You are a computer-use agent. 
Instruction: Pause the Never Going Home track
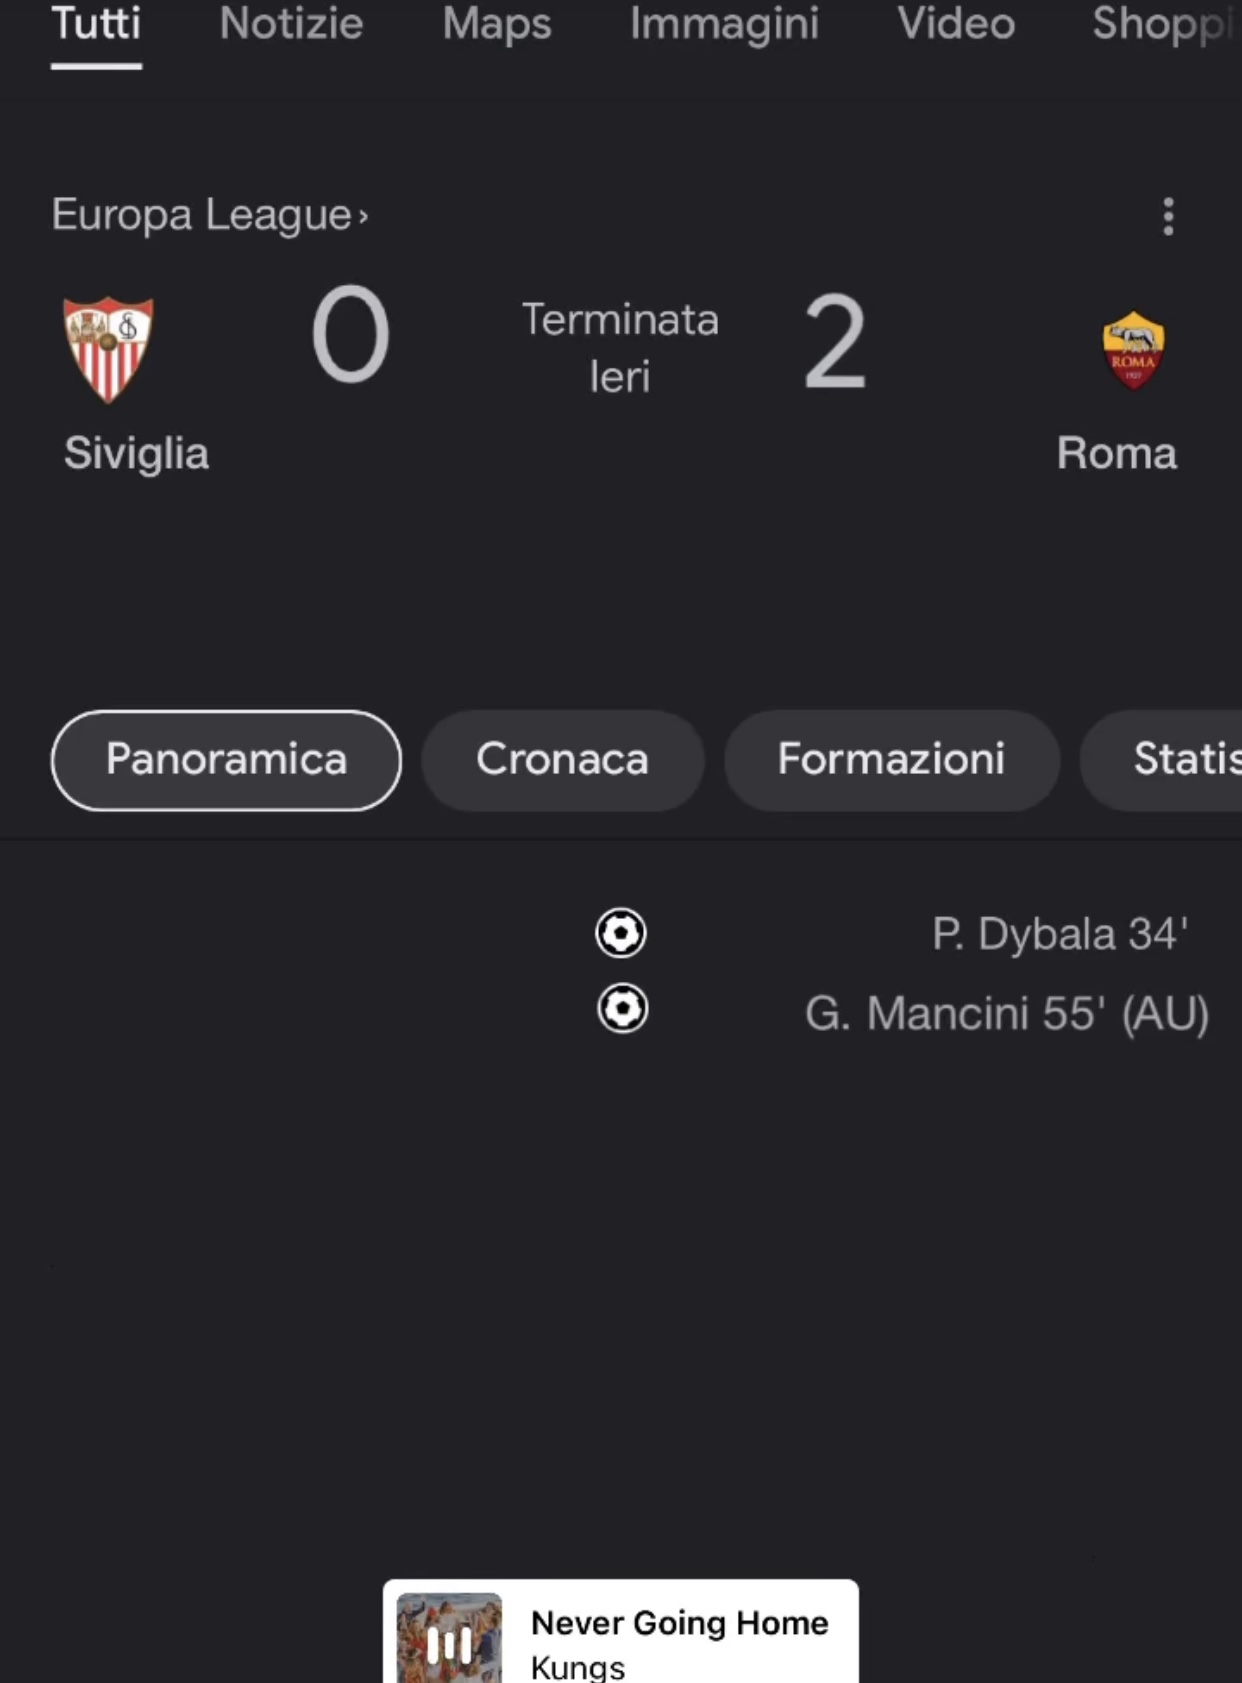click(x=449, y=1640)
